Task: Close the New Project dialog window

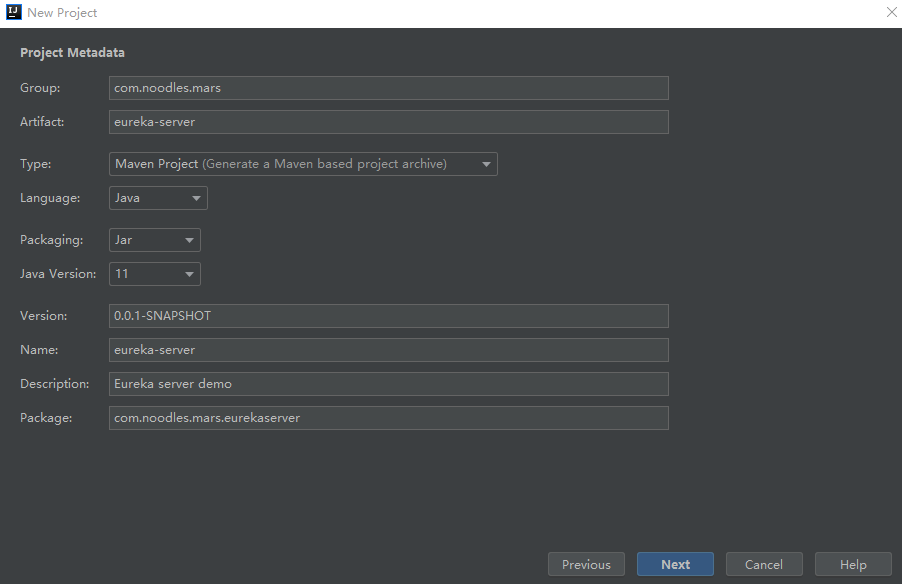Action: (x=891, y=13)
